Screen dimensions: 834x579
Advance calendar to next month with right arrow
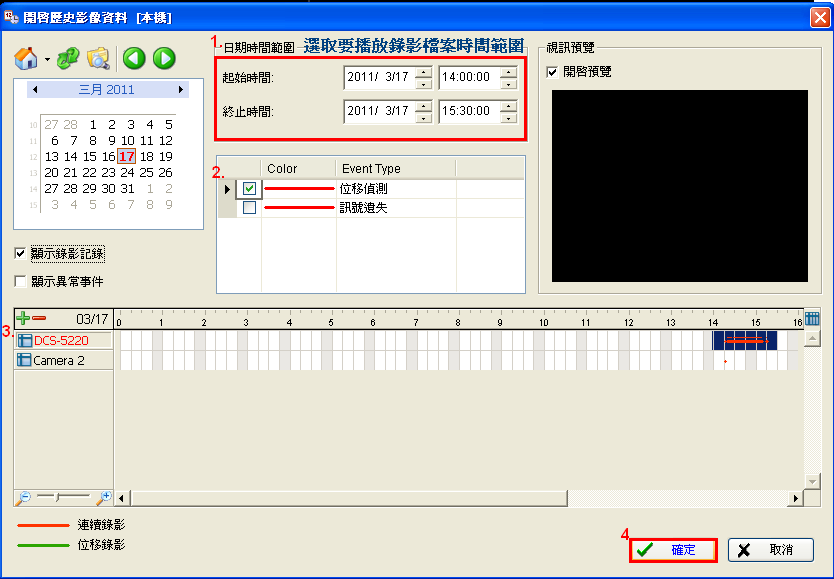(x=181, y=90)
